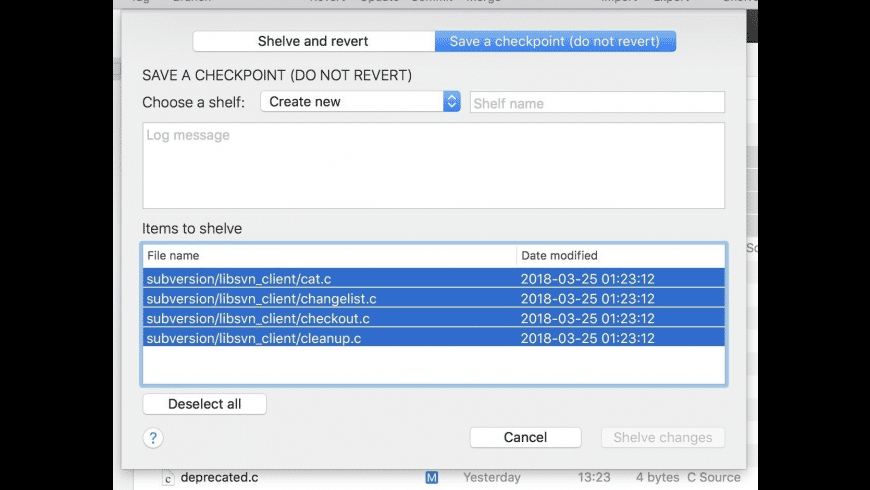Image resolution: width=870 pixels, height=490 pixels.
Task: Click the Shelve changes button
Action: click(x=663, y=437)
